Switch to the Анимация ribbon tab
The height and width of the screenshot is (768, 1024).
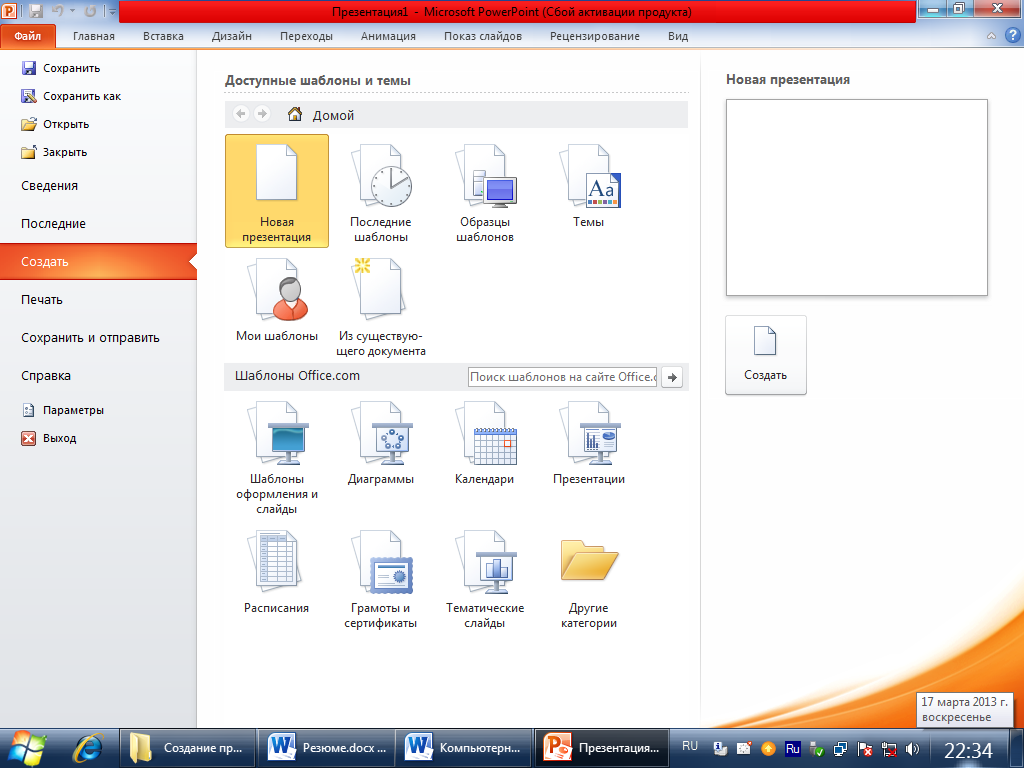pyautogui.click(x=388, y=36)
